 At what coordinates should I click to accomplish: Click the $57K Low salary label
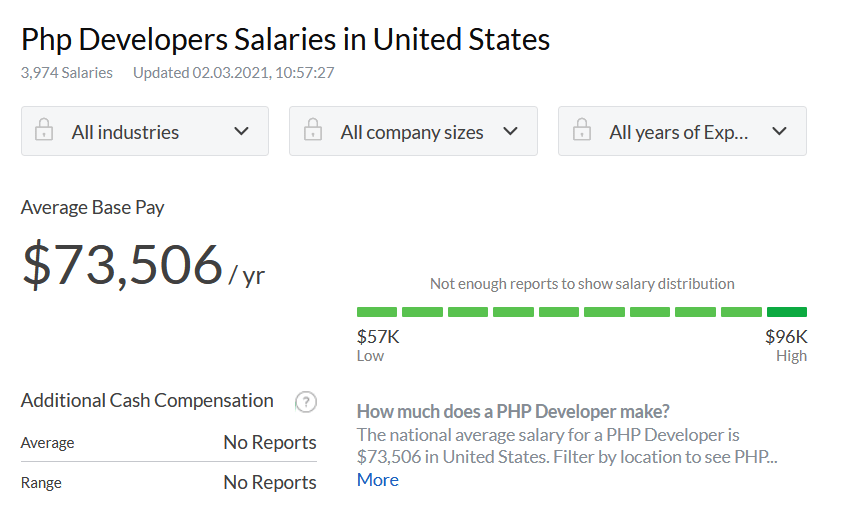click(378, 345)
